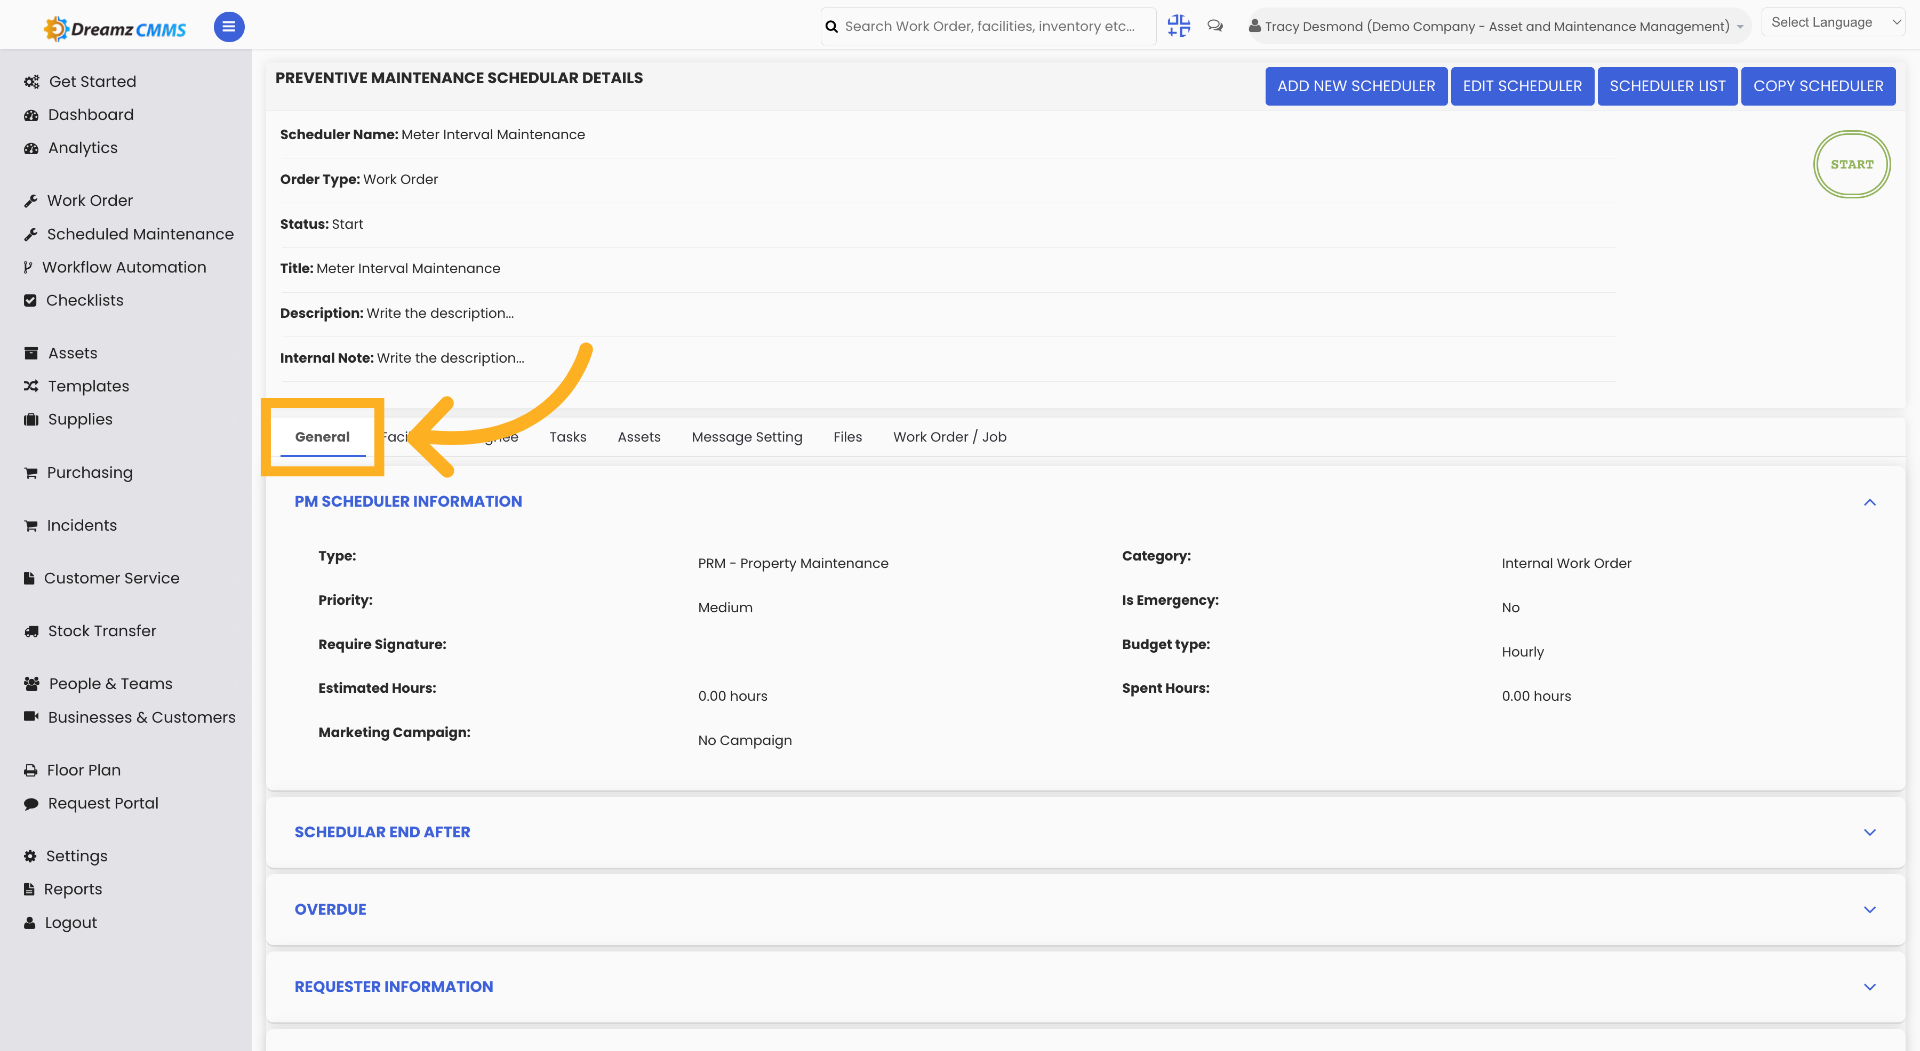Click the Templates shuffle icon

31,386
